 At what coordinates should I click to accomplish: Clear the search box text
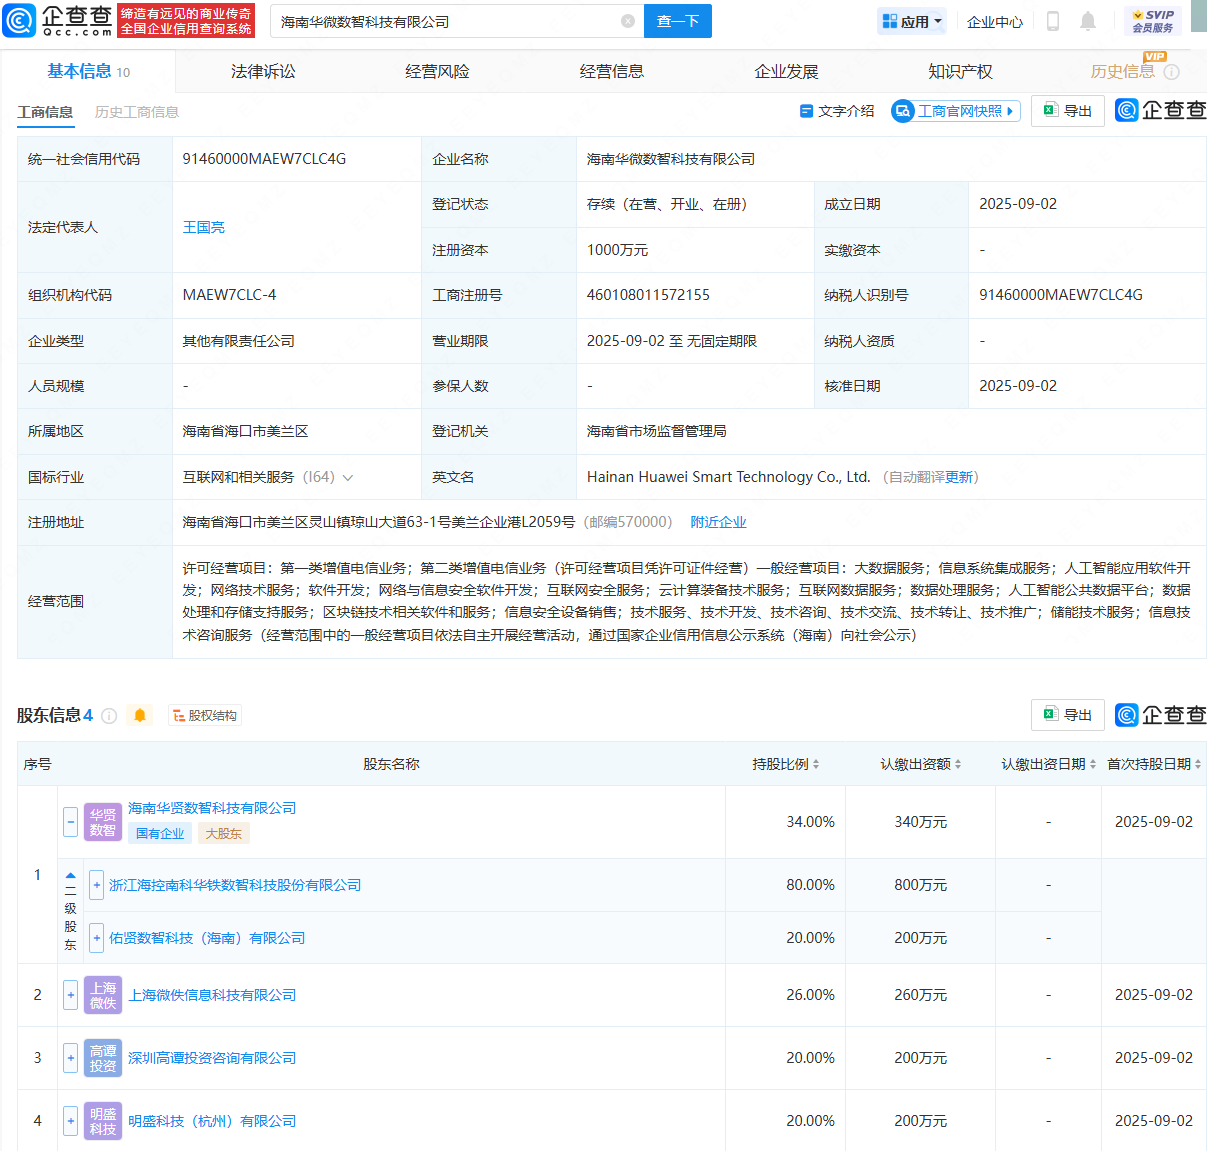click(627, 21)
